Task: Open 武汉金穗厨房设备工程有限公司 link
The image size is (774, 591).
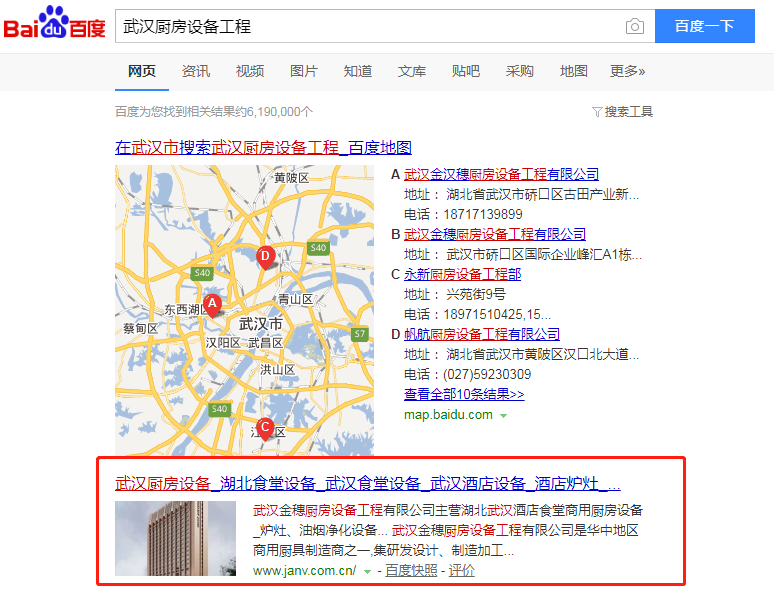Action: click(495, 235)
